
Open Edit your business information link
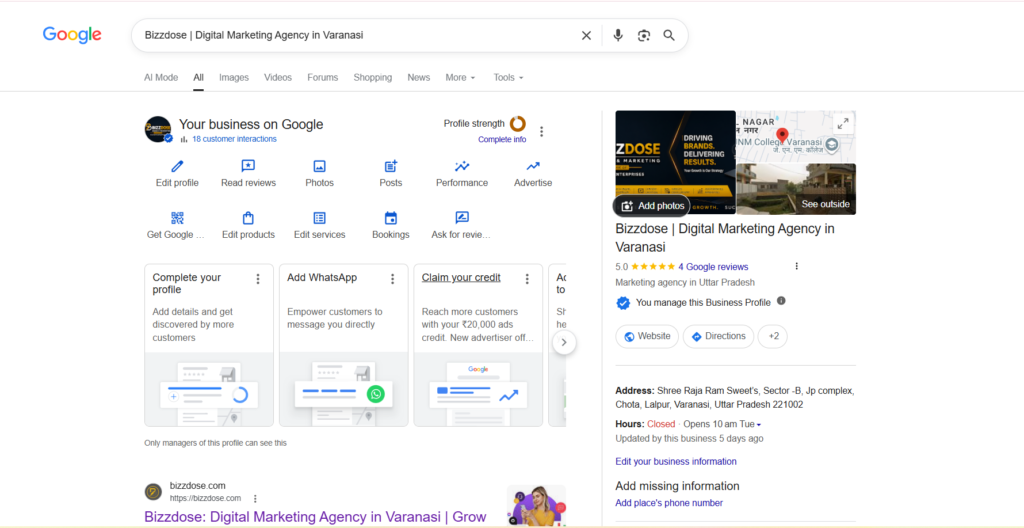click(x=676, y=461)
